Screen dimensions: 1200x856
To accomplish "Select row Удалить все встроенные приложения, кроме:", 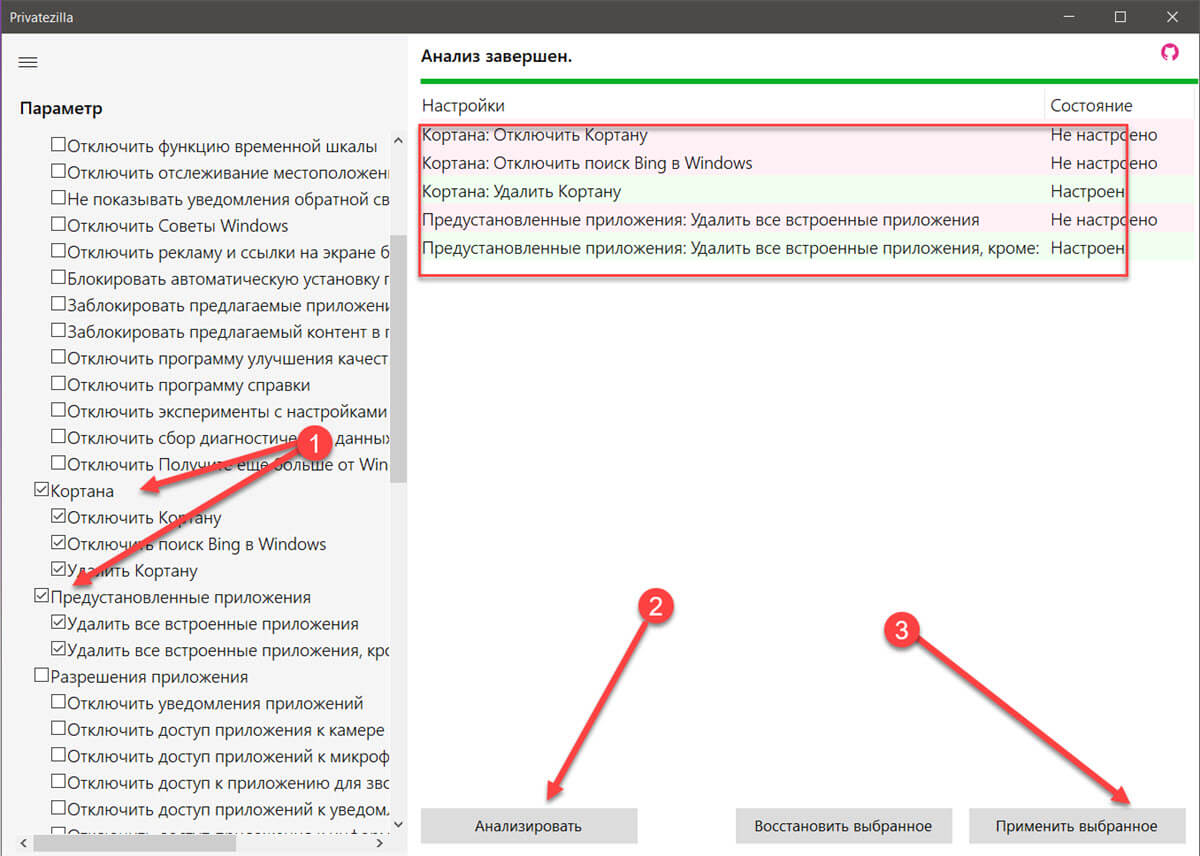I will pos(807,248).
